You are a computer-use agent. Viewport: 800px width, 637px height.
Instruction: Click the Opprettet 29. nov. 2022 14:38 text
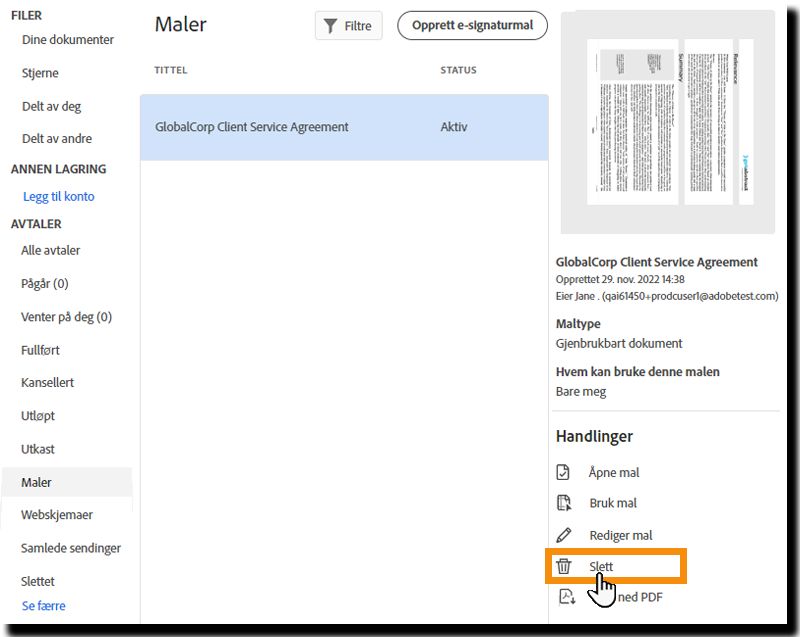pyautogui.click(x=620, y=279)
